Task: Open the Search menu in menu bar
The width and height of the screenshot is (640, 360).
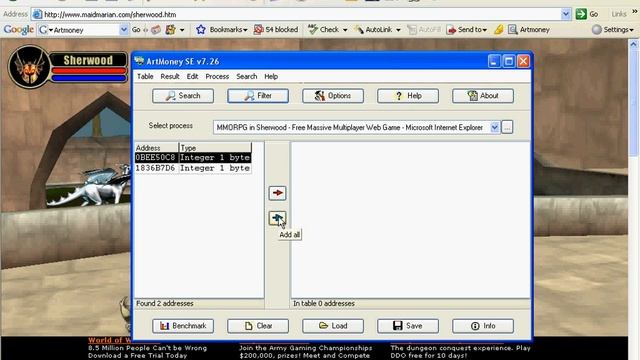Action: pos(247,76)
